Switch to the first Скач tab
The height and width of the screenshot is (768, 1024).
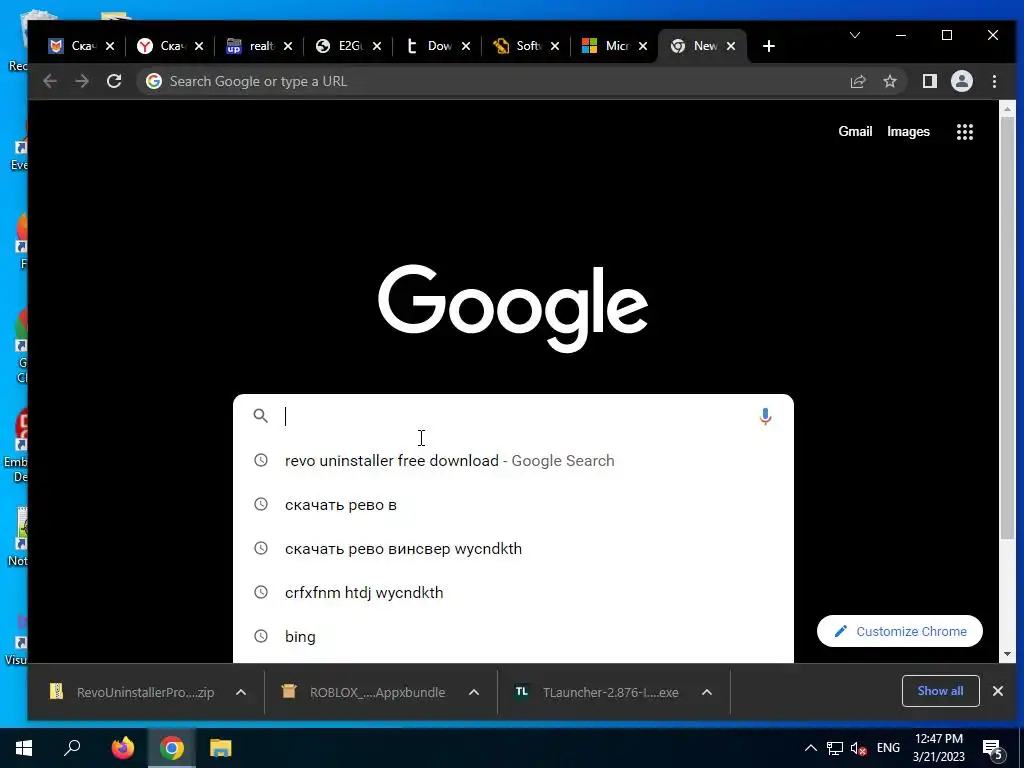(82, 46)
